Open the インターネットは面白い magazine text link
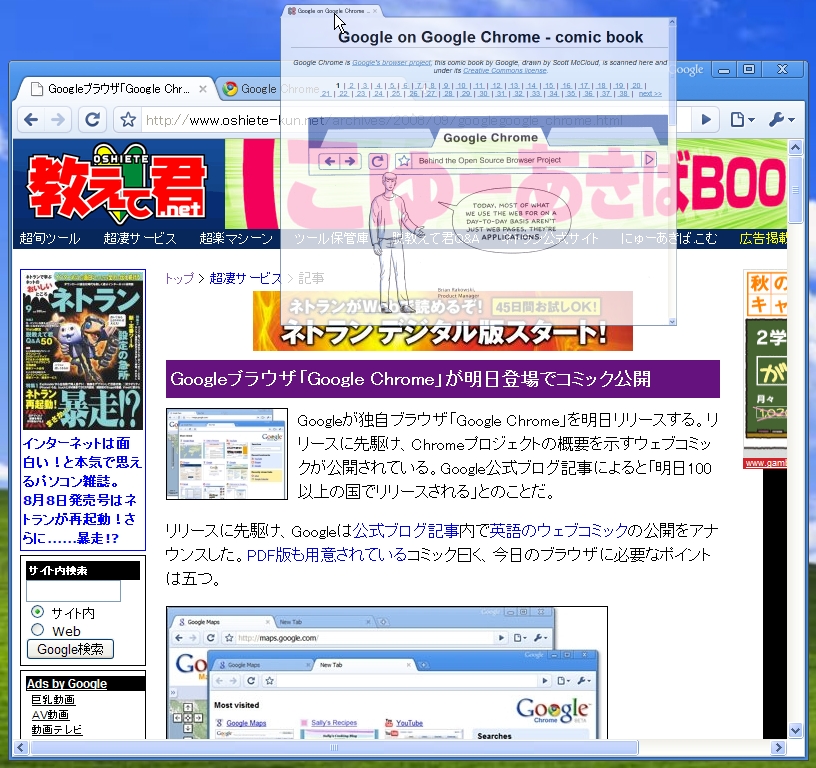This screenshot has width=816, height=768. coord(82,490)
